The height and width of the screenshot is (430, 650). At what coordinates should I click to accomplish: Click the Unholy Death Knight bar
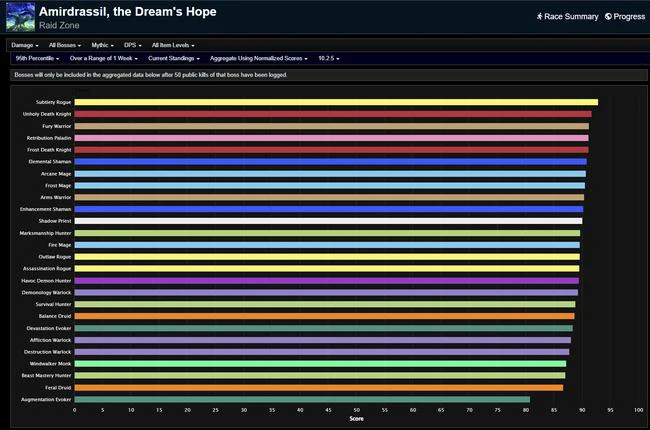tap(333, 114)
